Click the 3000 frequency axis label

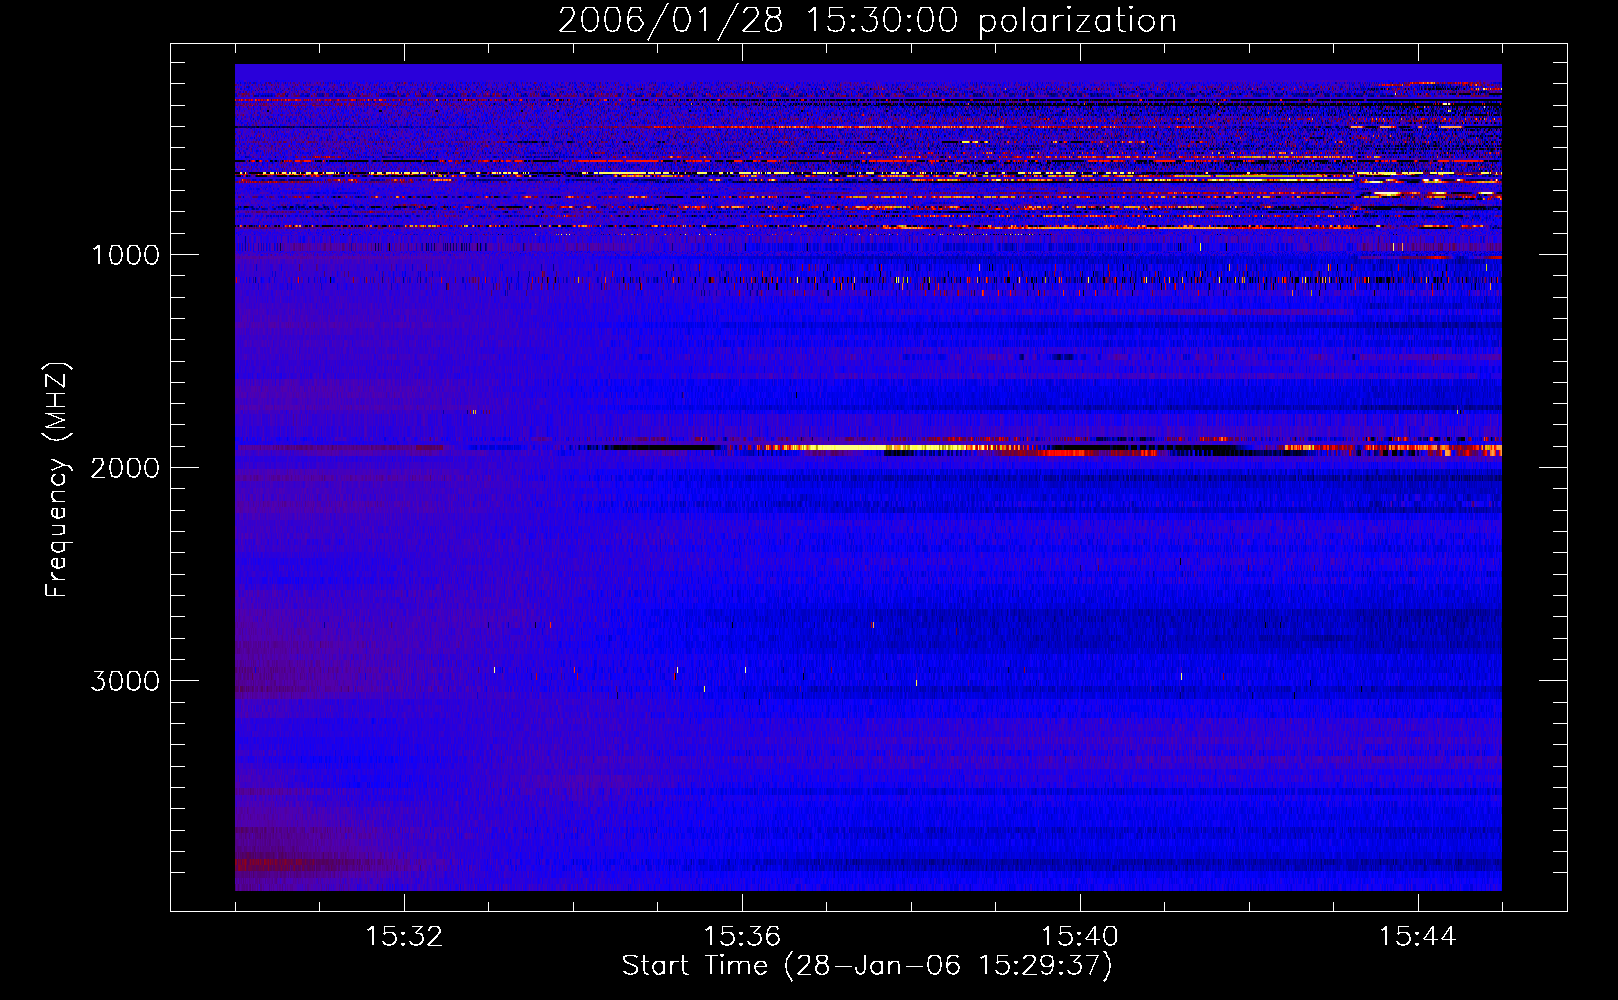pos(125,681)
